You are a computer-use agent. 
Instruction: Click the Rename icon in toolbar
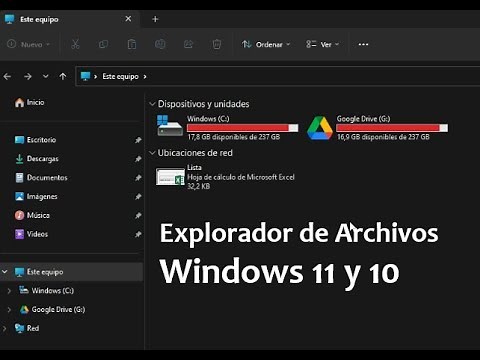click(x=160, y=44)
